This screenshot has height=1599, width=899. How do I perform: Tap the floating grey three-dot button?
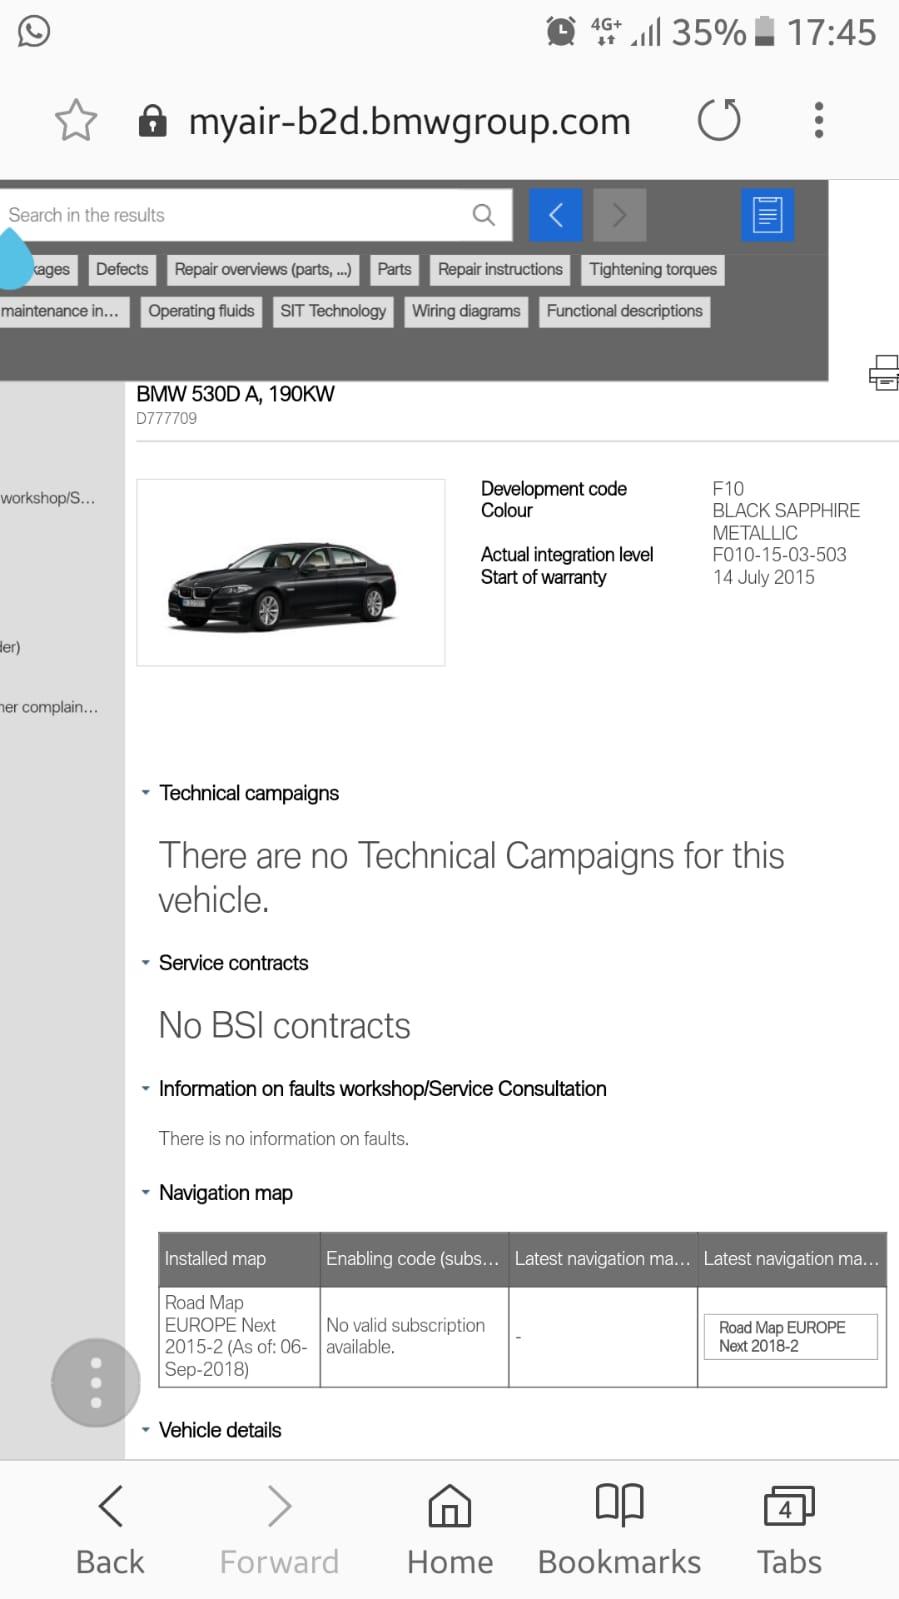(x=96, y=1383)
